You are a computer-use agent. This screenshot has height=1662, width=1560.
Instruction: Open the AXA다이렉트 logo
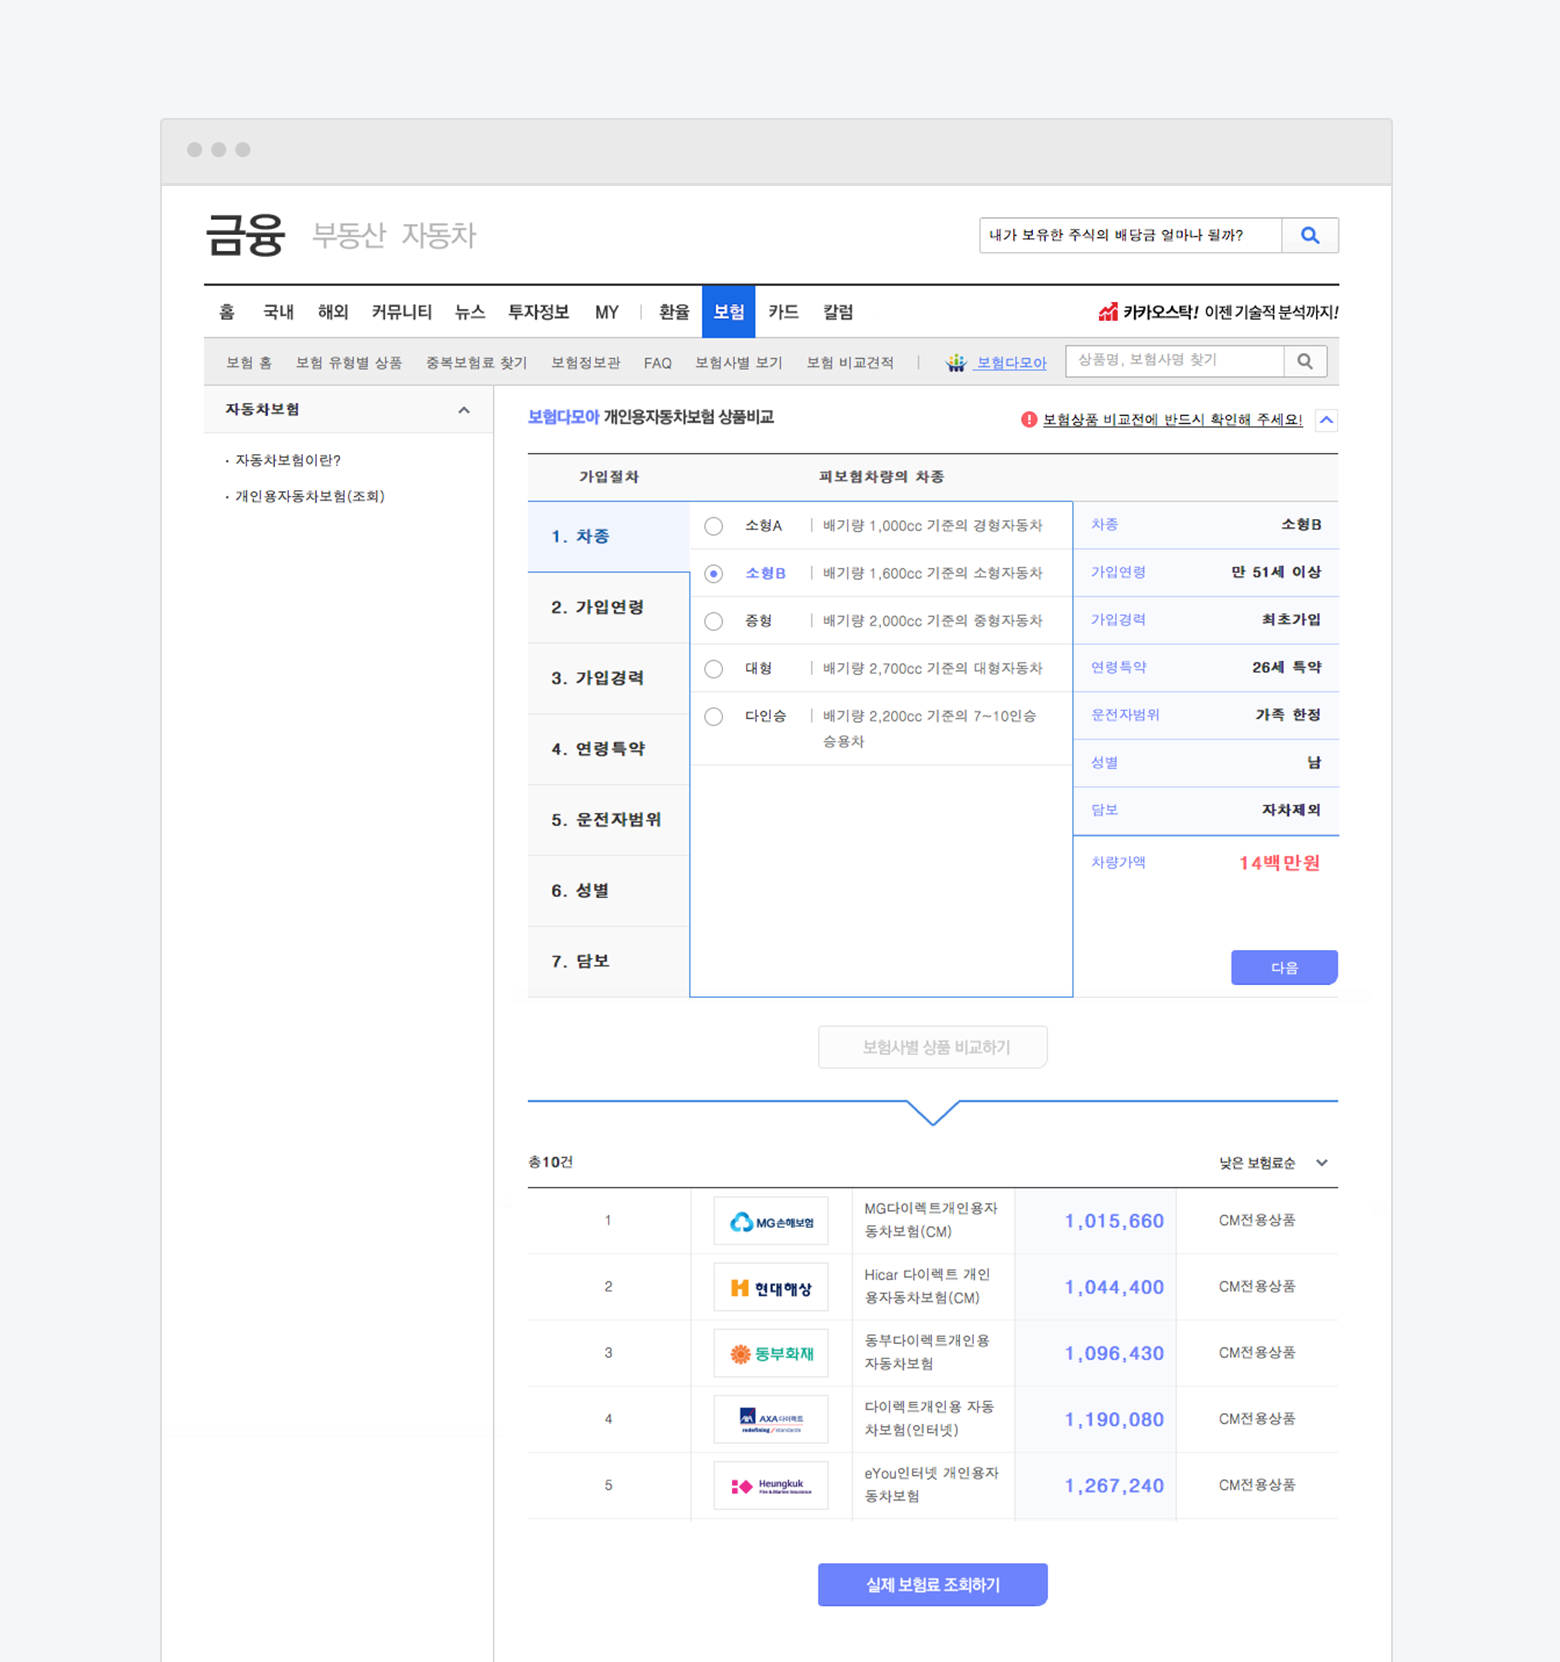(771, 1419)
